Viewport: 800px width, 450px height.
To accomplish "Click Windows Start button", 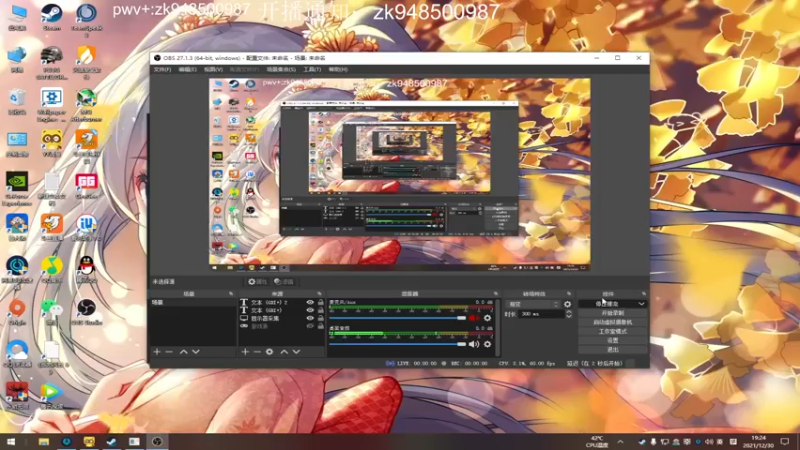I will pos(11,441).
